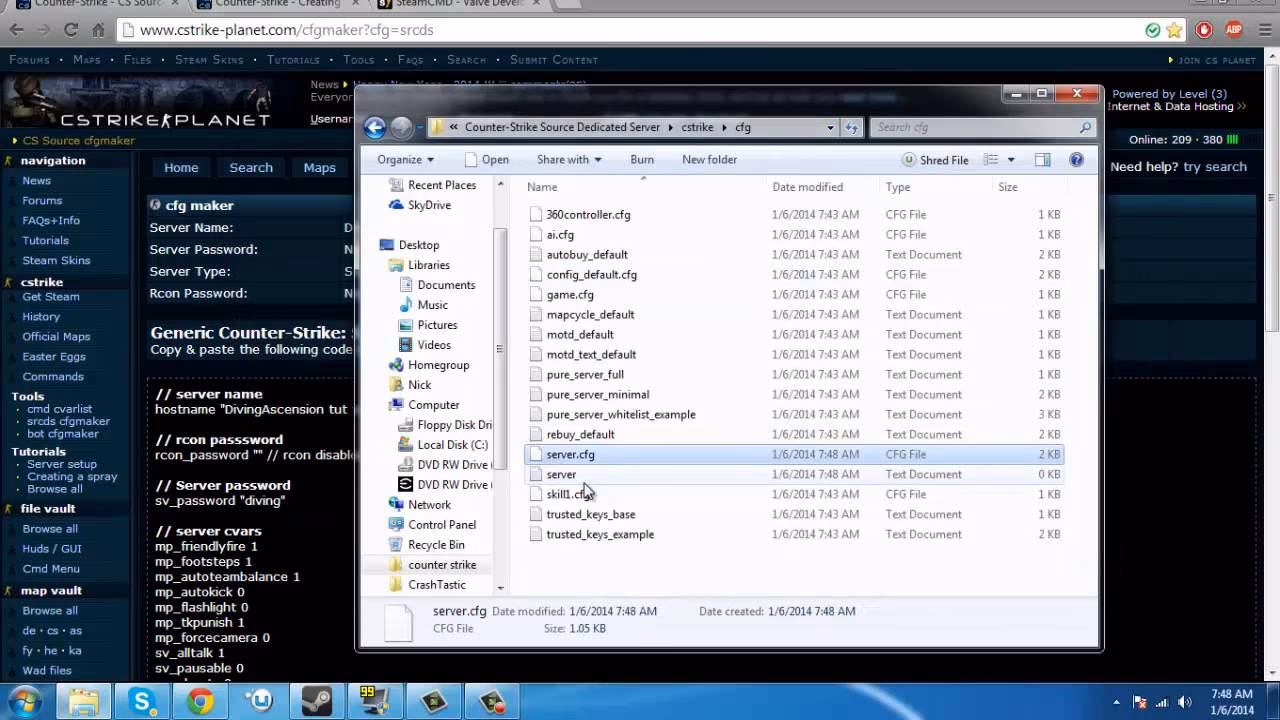This screenshot has width=1280, height=720.
Task: Open the Organize dropdown menu
Action: coord(405,160)
